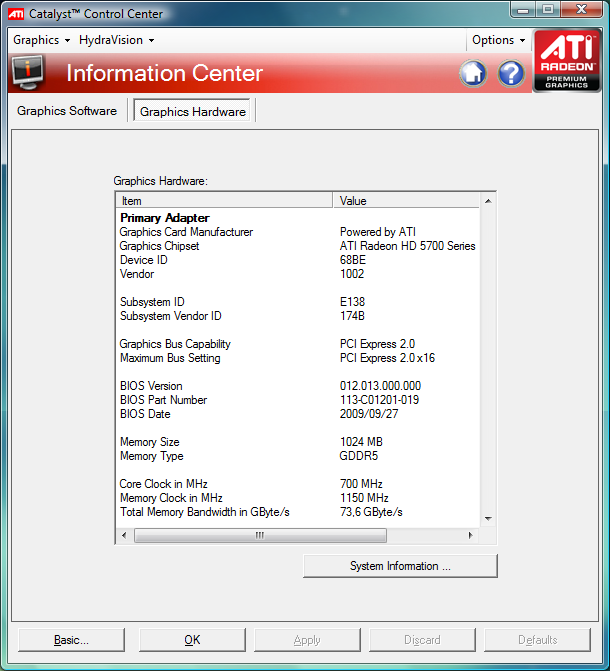The image size is (610, 671).
Task: Click the list's scroll down arrow
Action: point(488,519)
